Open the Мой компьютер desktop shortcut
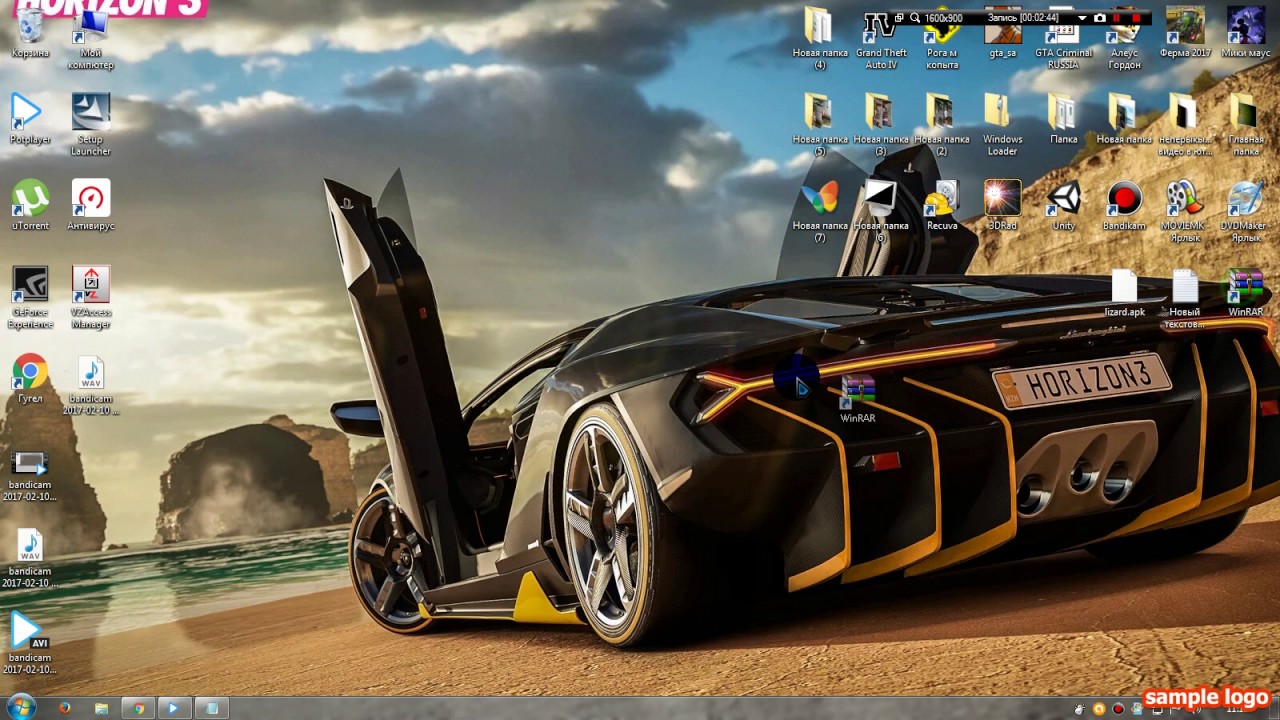1280x720 pixels. pyautogui.click(x=91, y=40)
